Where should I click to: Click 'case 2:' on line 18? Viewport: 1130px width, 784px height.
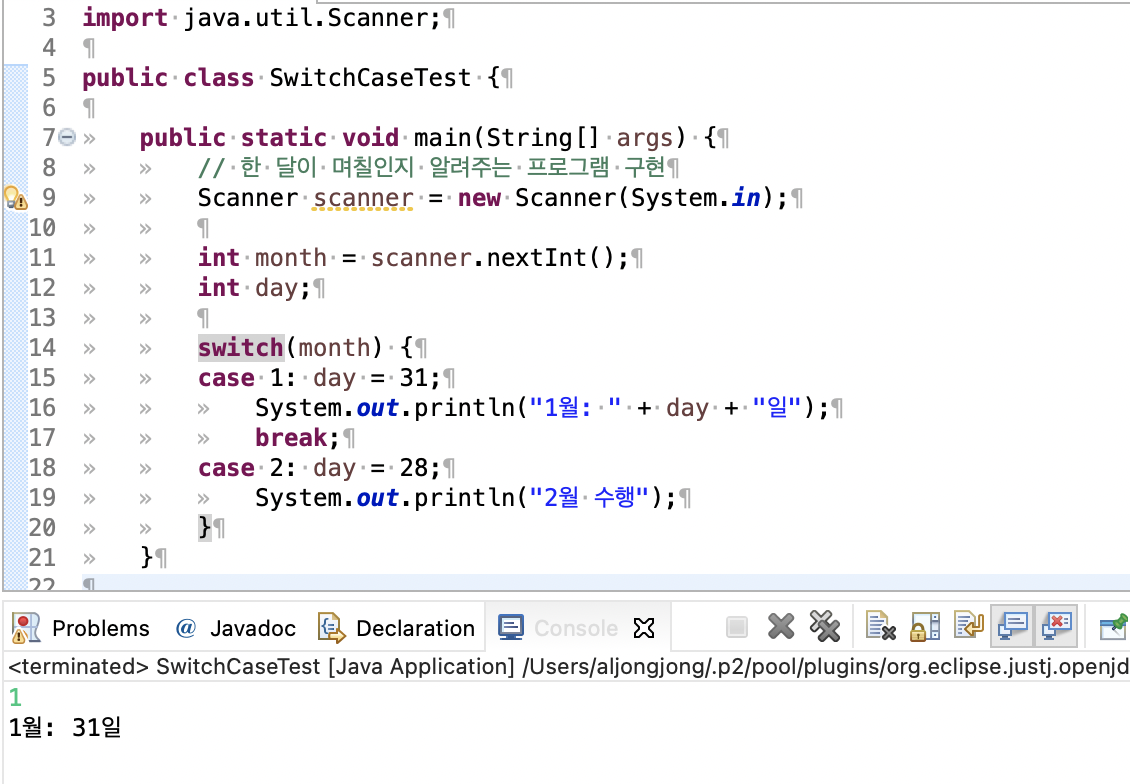[x=246, y=468]
